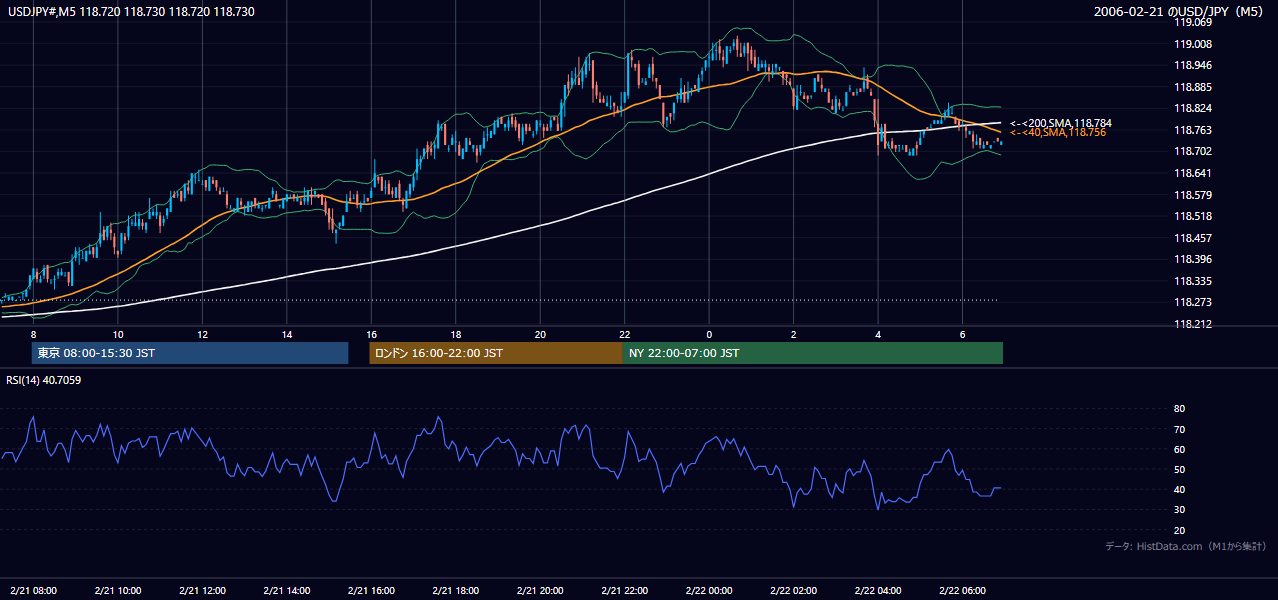Click the 2/22 04:00 time label
This screenshot has width=1278, height=600.
coord(878,590)
